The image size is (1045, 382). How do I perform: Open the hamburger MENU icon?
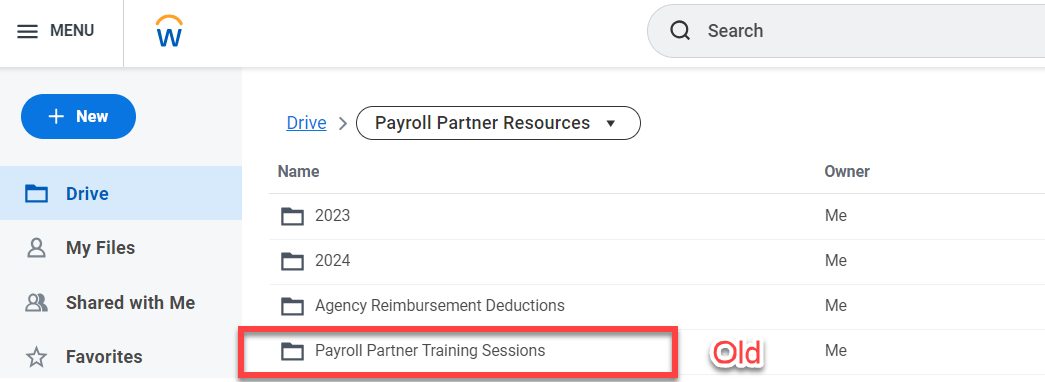coord(27,31)
